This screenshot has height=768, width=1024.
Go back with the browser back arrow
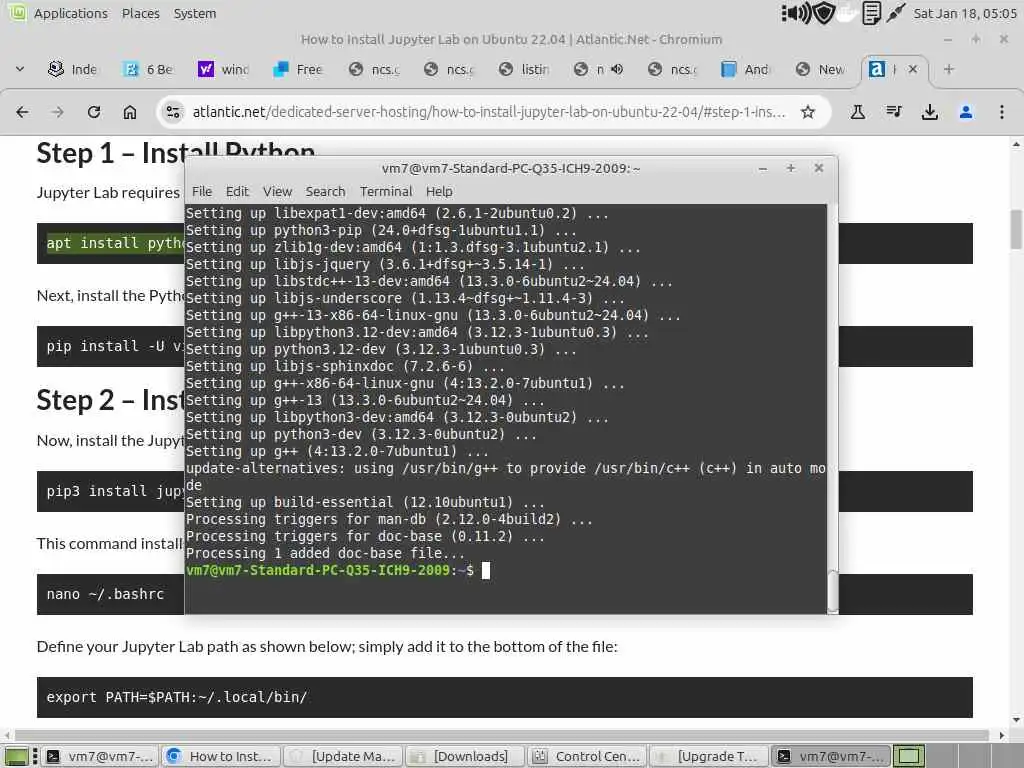[22, 112]
